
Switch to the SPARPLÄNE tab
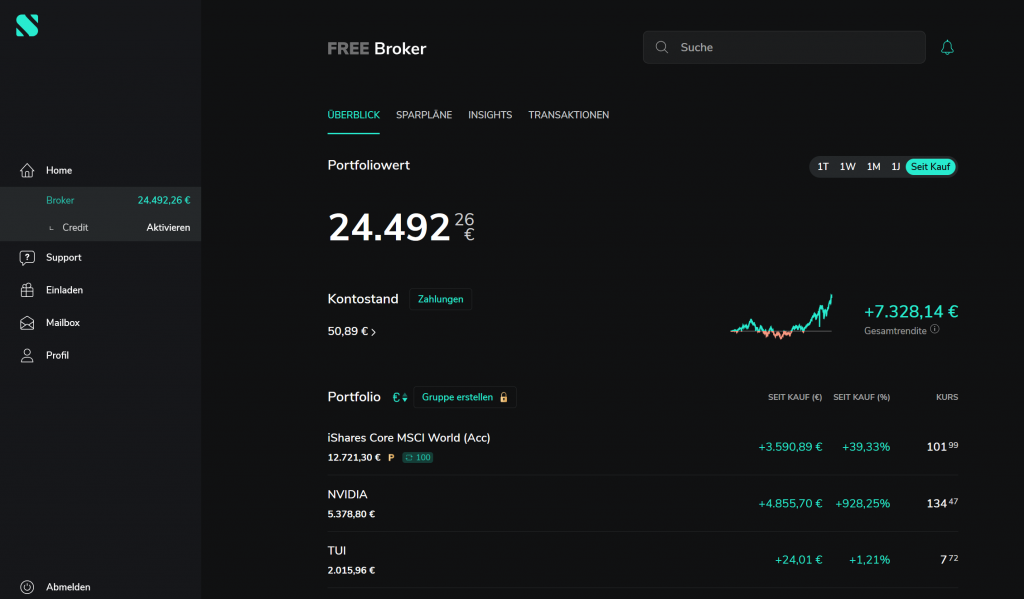pyautogui.click(x=424, y=114)
